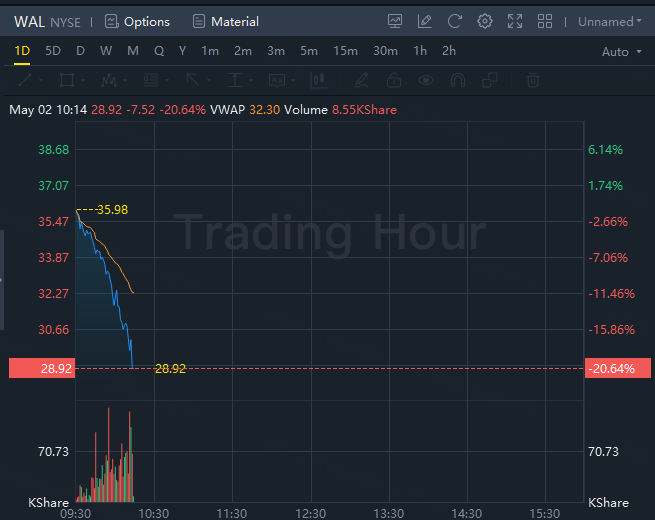Click the red -20.64% change label

pos(618,368)
